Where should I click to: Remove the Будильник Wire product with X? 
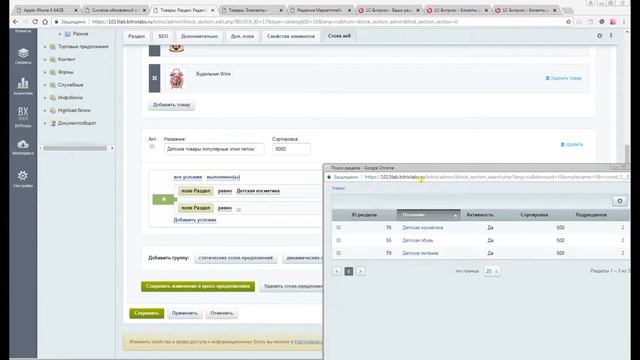click(x=154, y=78)
